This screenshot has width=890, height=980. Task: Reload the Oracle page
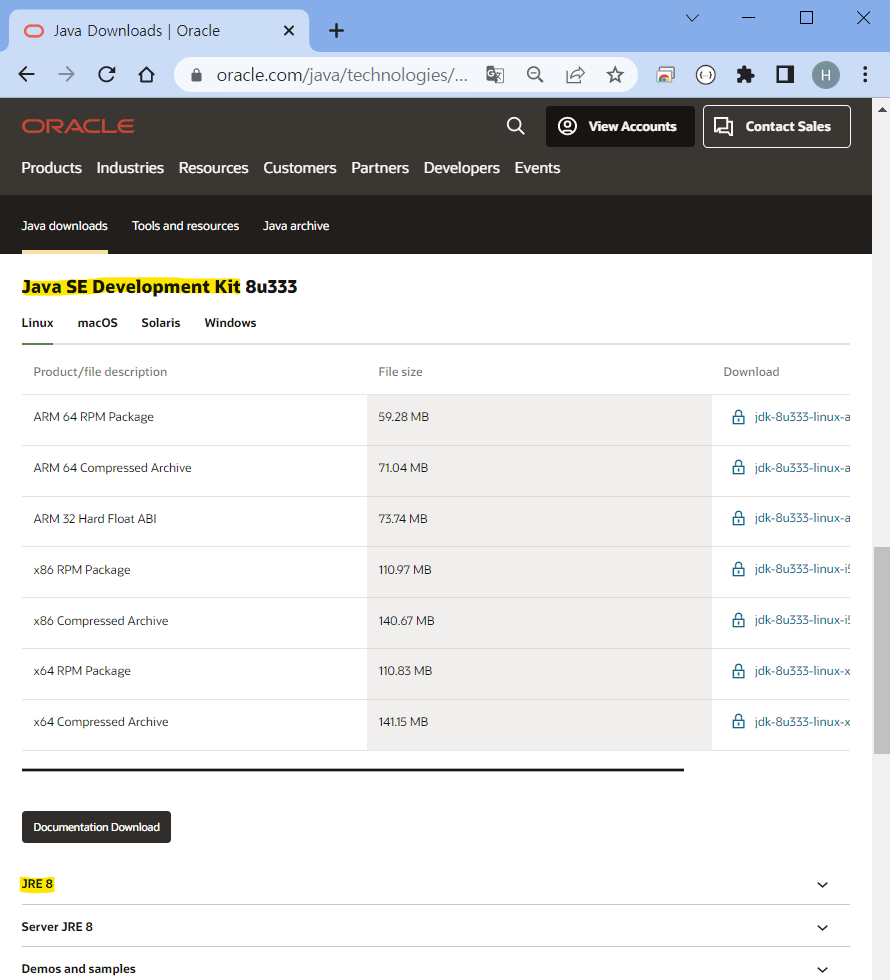(106, 75)
